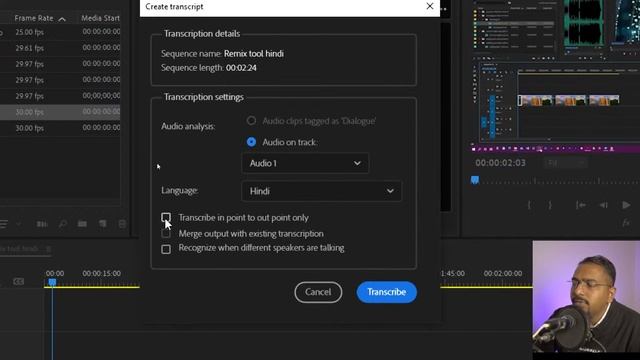The height and width of the screenshot is (360, 640).
Task: Click the 00:02:00:00 mark on timeline ruler
Action: pyautogui.click(x=503, y=273)
